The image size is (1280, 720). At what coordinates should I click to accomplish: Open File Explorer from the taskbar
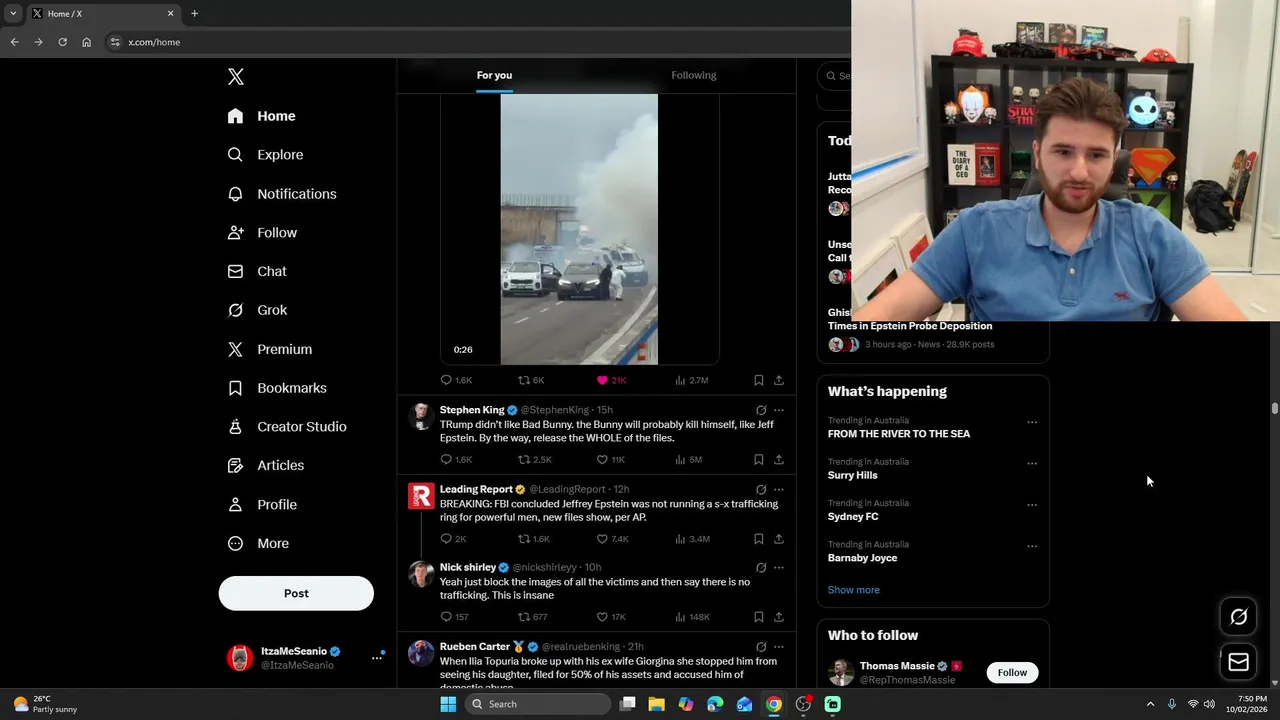656,704
